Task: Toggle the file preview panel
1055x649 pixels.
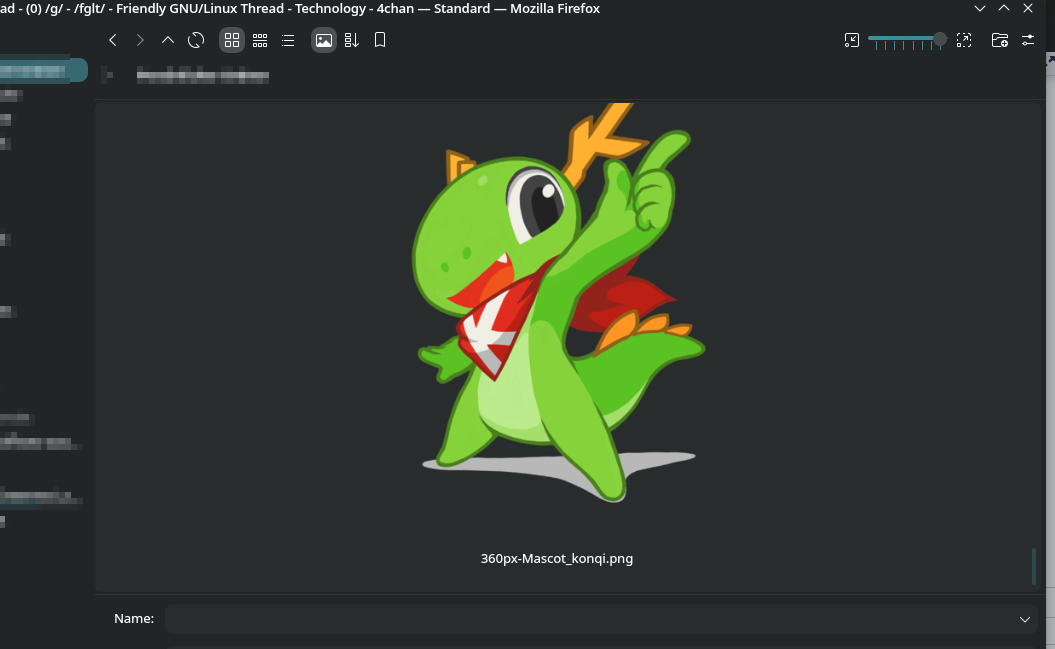Action: click(x=324, y=40)
